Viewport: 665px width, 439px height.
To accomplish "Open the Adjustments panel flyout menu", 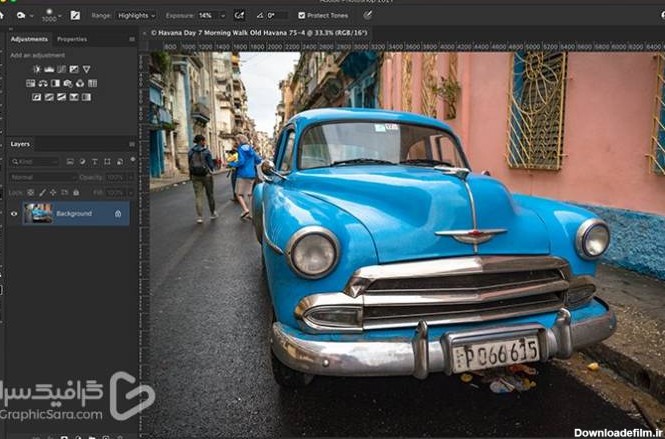I will [x=132, y=39].
